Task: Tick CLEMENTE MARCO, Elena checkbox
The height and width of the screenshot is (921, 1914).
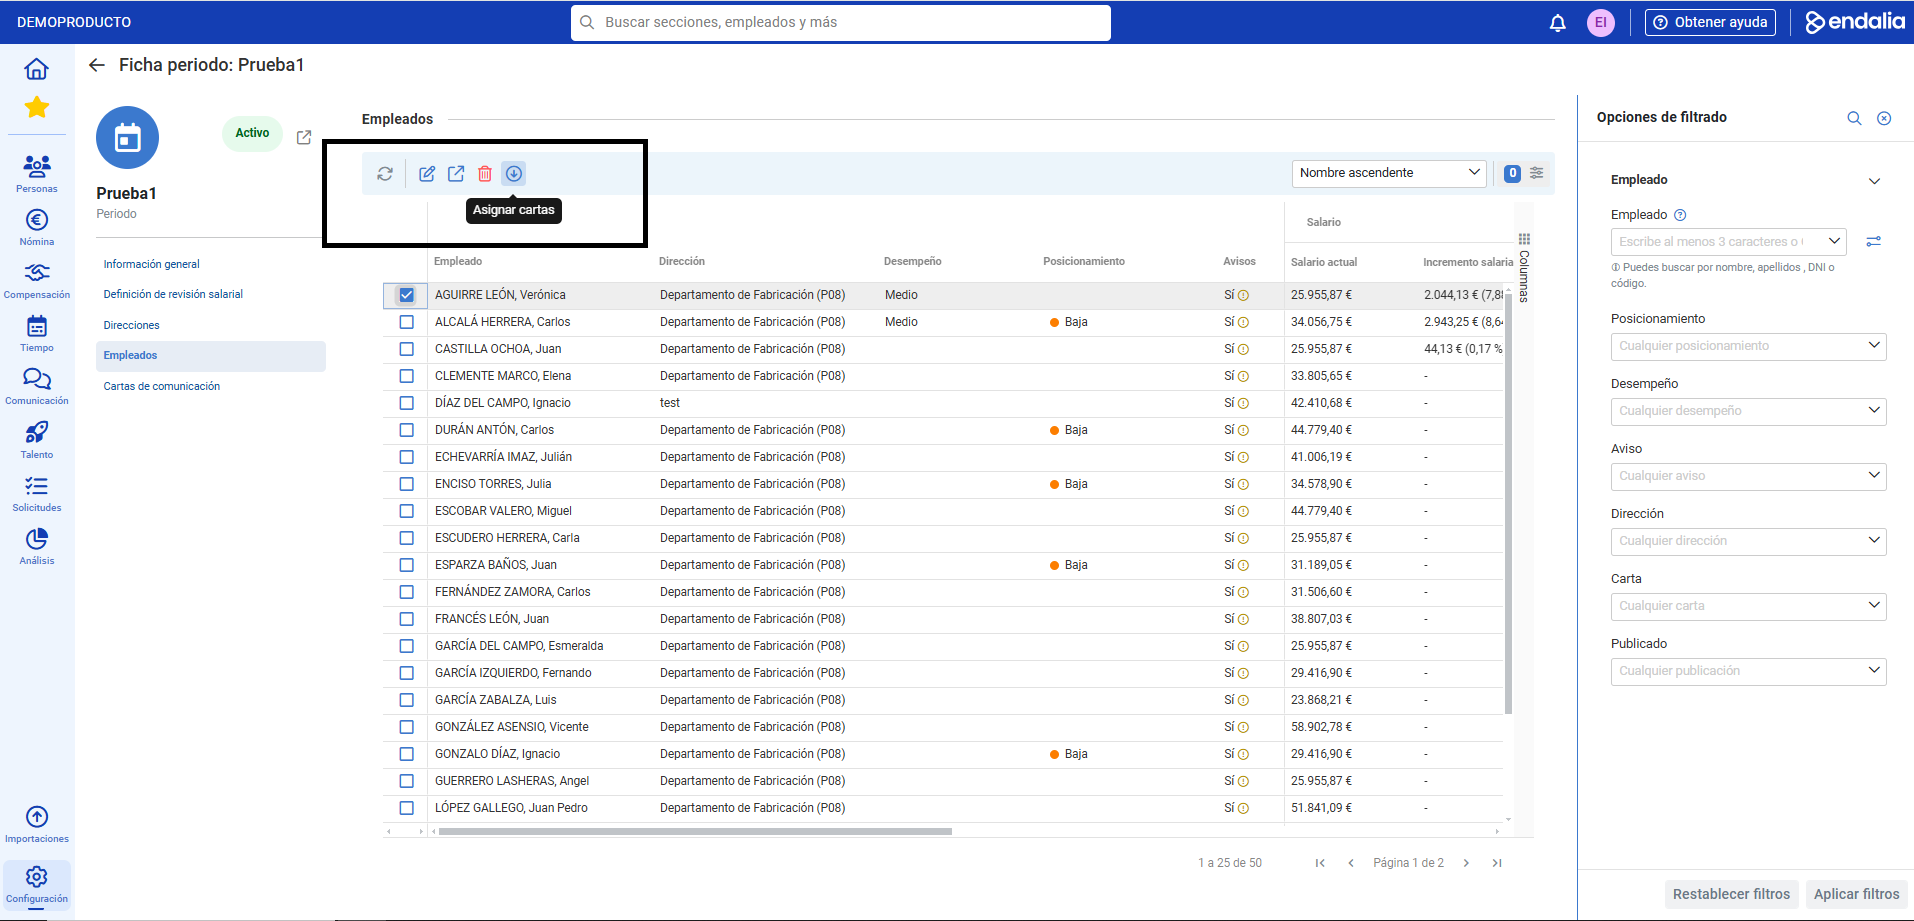Action: tap(406, 376)
